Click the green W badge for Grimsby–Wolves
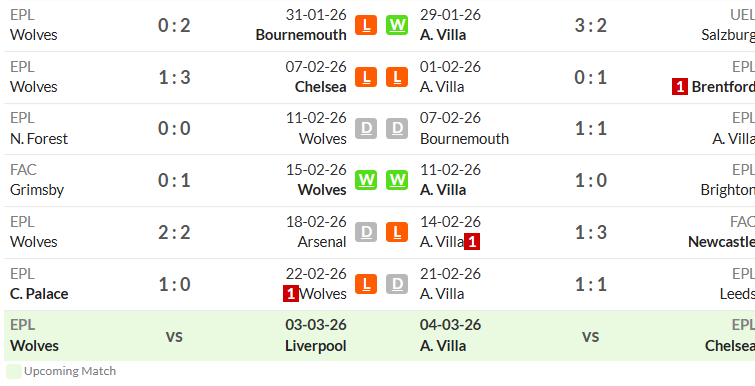The height and width of the screenshot is (386, 755). pyautogui.click(x=366, y=180)
